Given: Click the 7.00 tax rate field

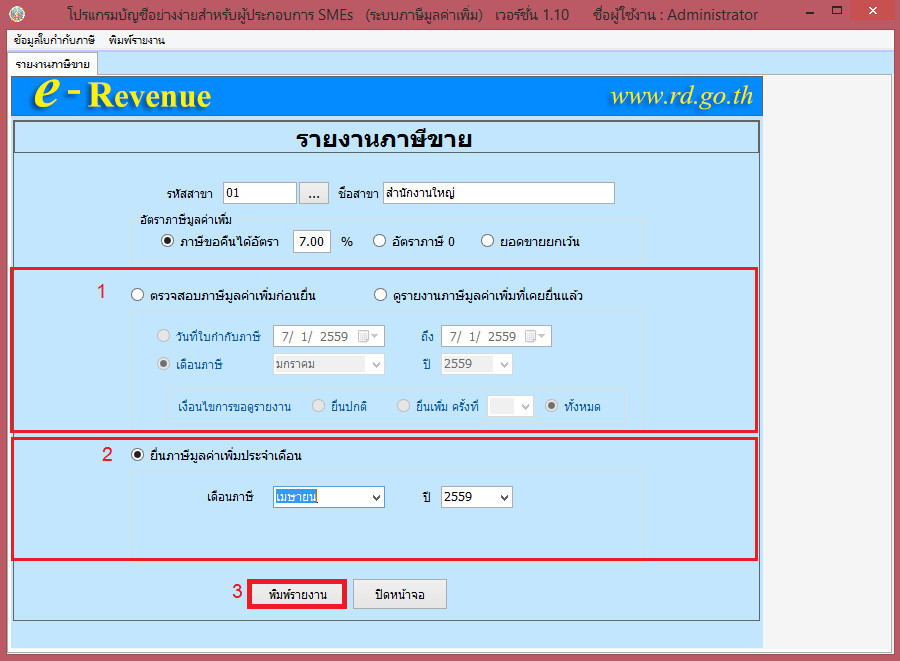Looking at the screenshot, I should point(312,242).
